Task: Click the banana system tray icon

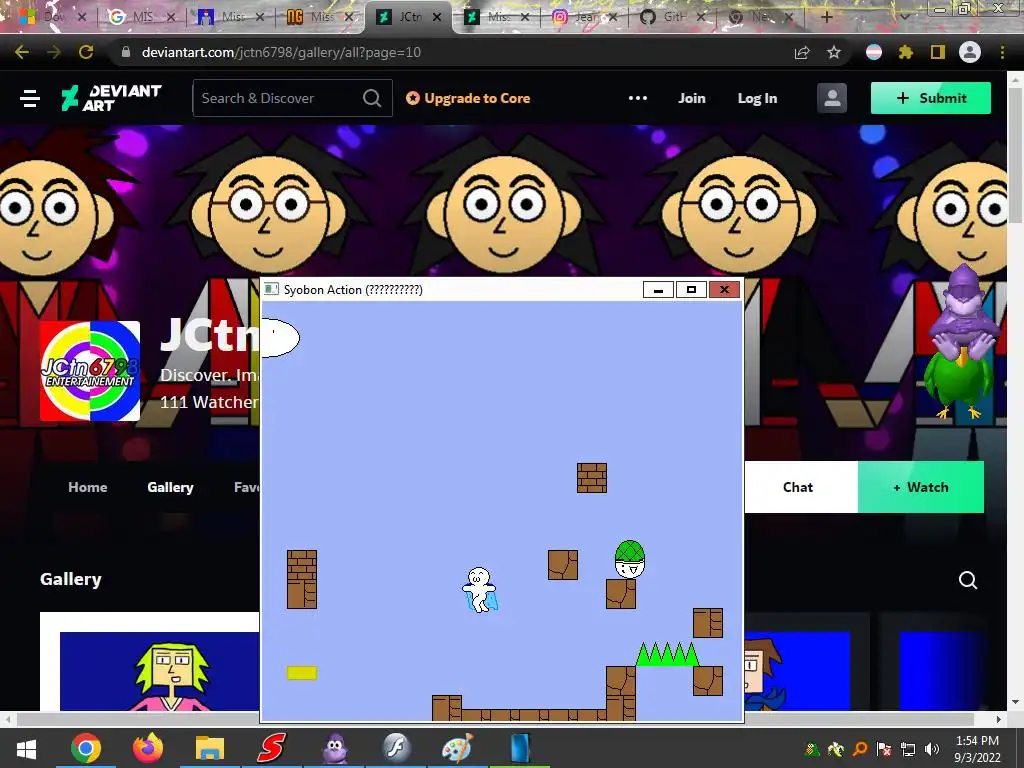Action: (836, 749)
